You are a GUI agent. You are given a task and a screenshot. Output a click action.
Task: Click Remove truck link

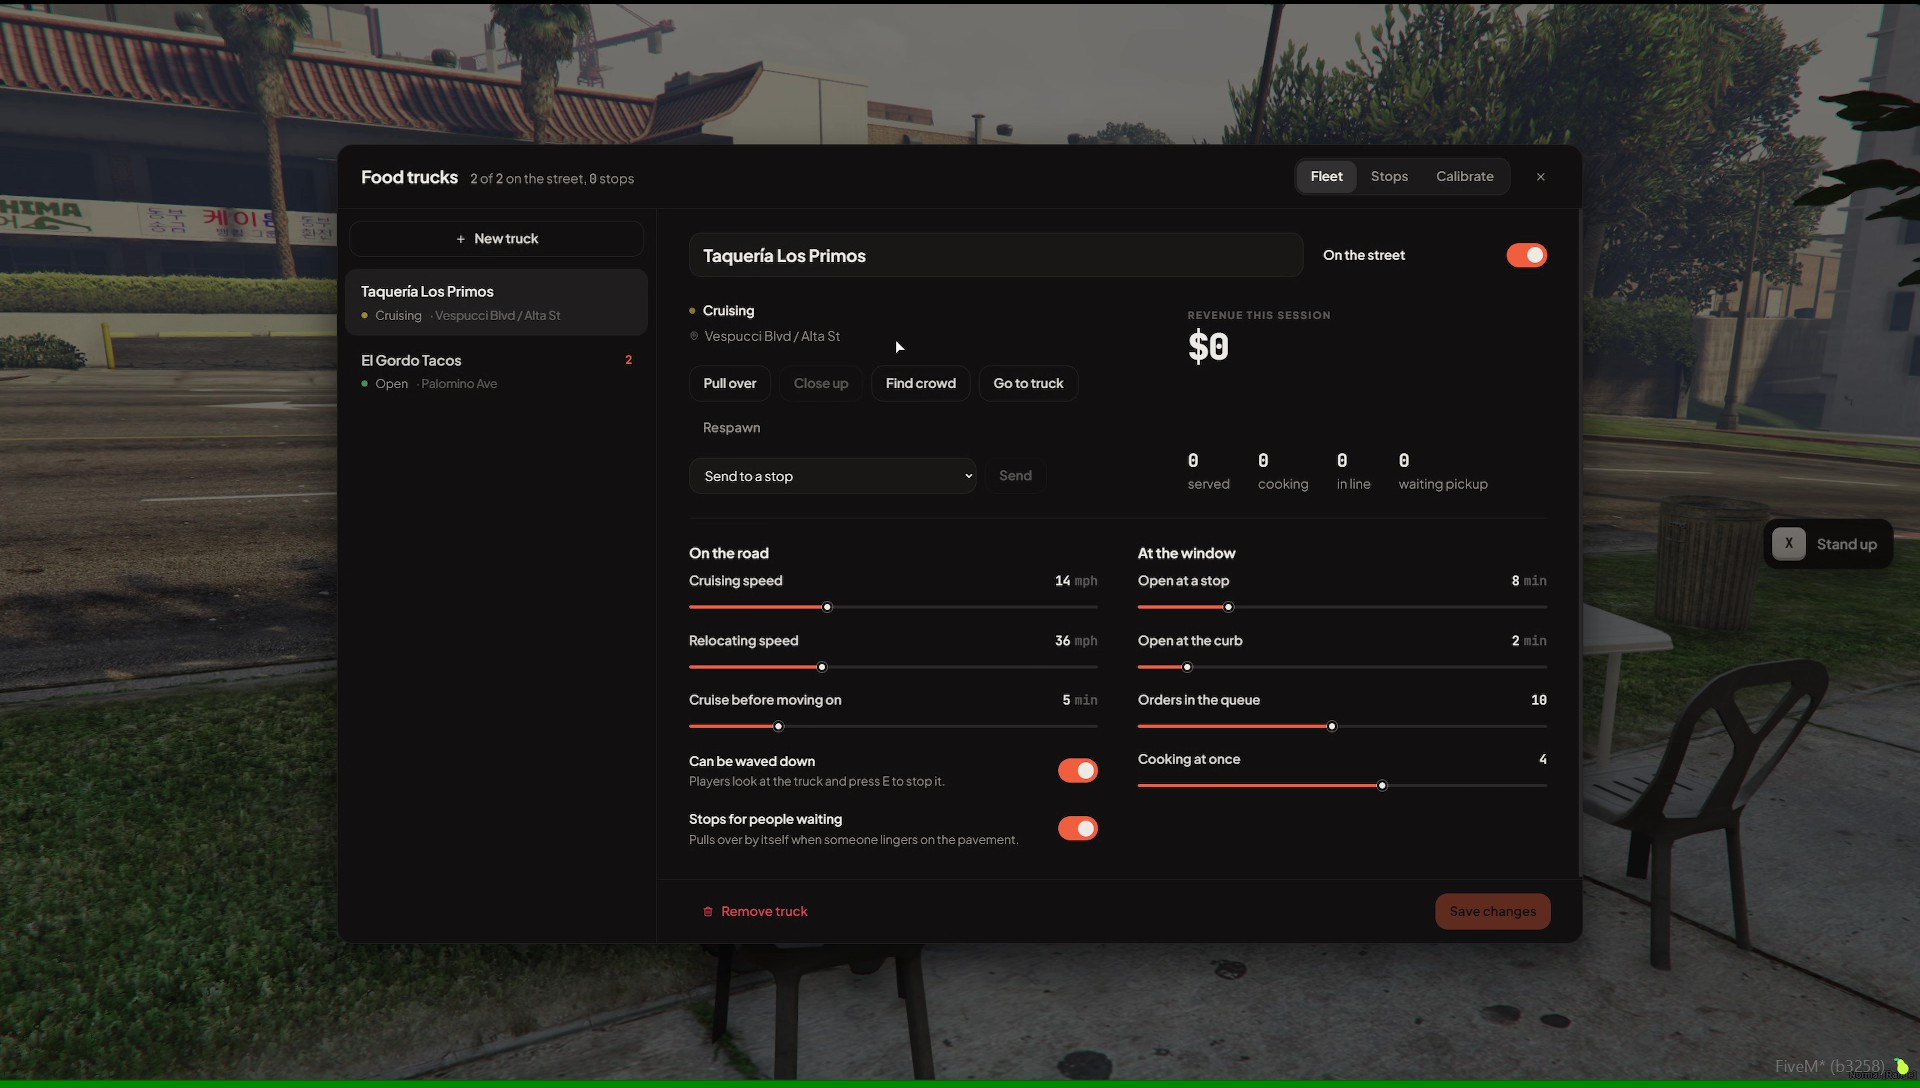click(755, 912)
